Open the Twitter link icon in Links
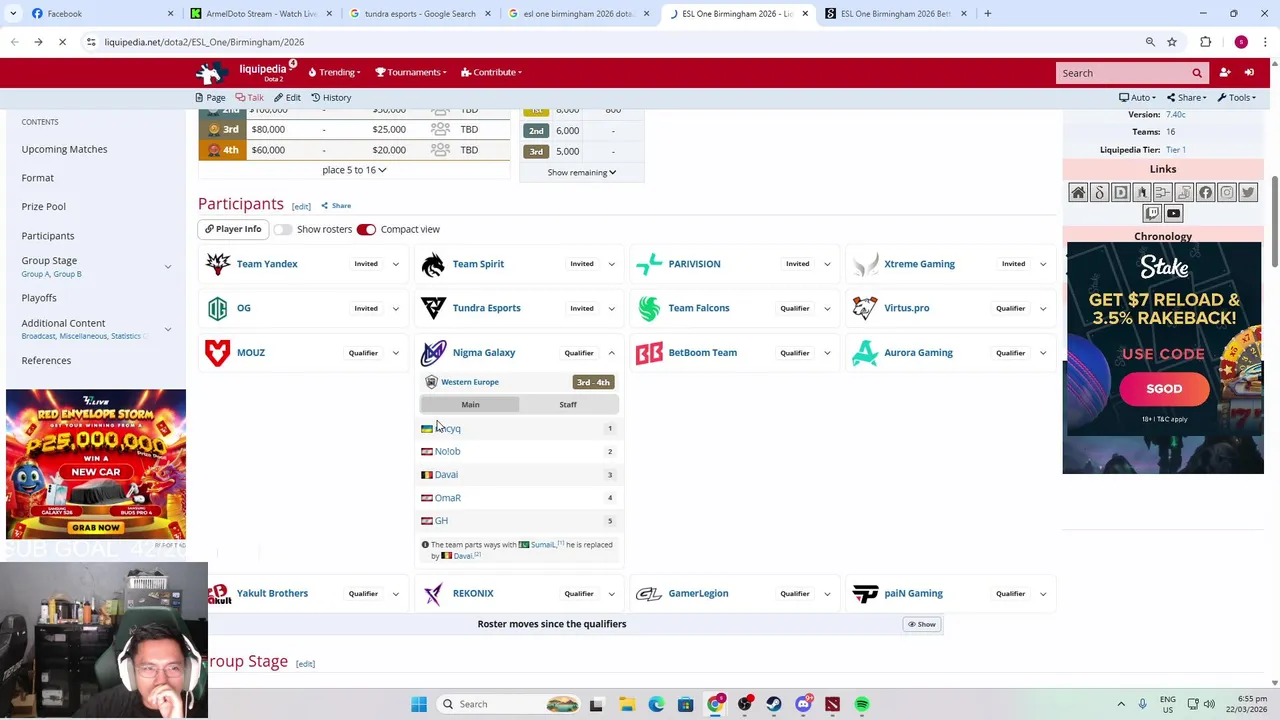 click(1248, 193)
